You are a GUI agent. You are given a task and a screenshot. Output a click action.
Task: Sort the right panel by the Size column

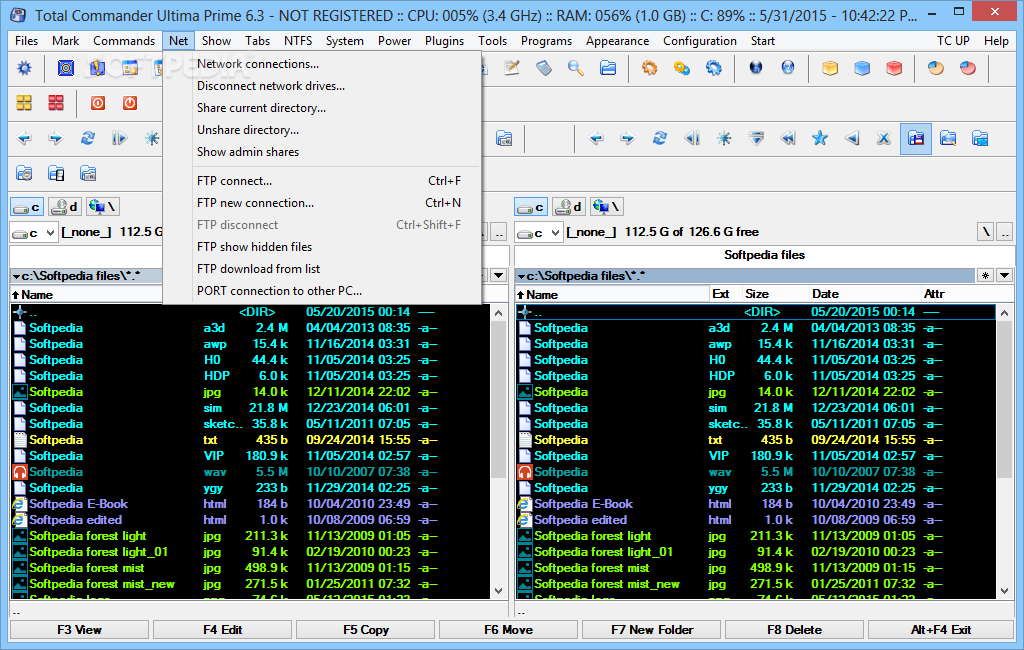[x=774, y=294]
